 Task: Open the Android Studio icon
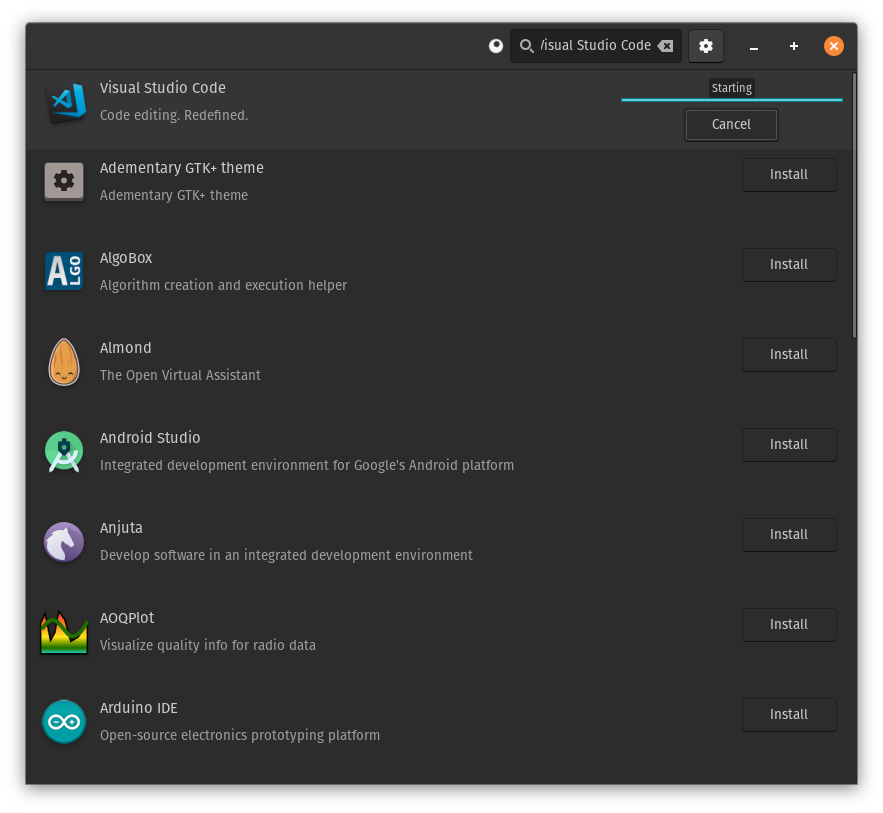pyautogui.click(x=64, y=451)
